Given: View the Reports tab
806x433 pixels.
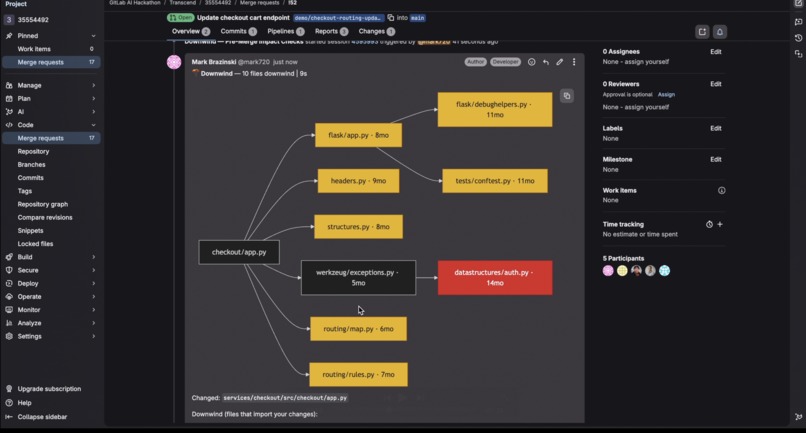Looking at the screenshot, I should pyautogui.click(x=332, y=31).
